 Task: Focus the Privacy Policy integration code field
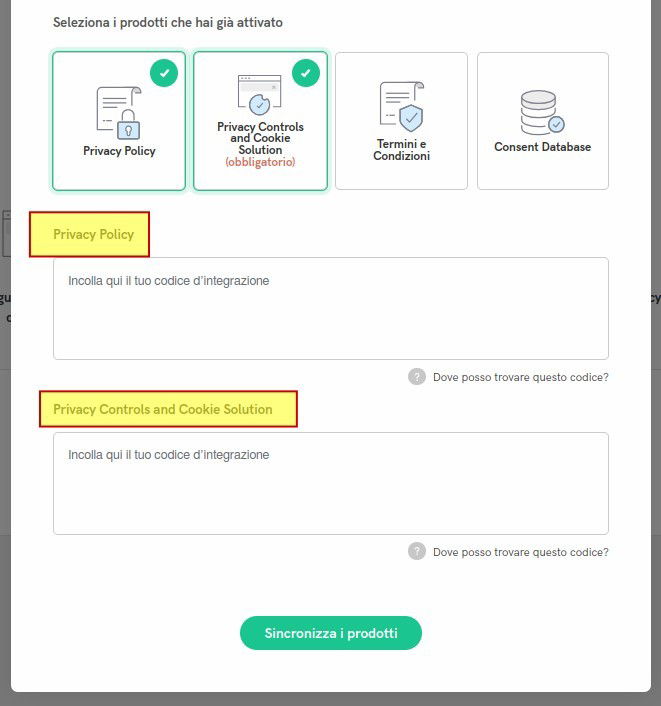click(330, 308)
